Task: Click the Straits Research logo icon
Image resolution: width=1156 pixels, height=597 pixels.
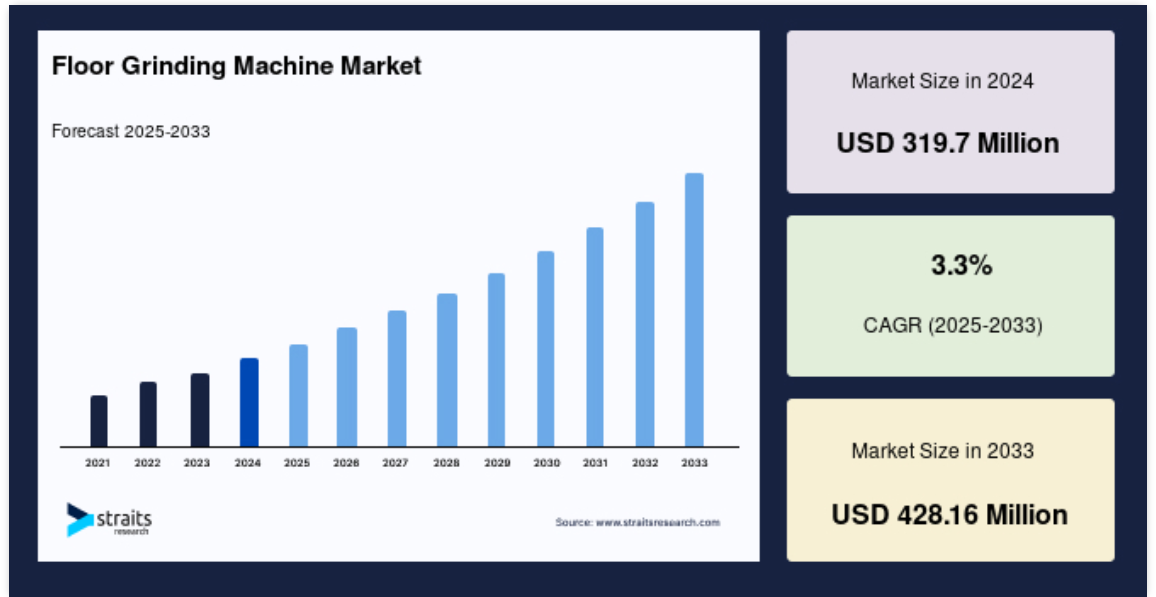Action: point(80,519)
